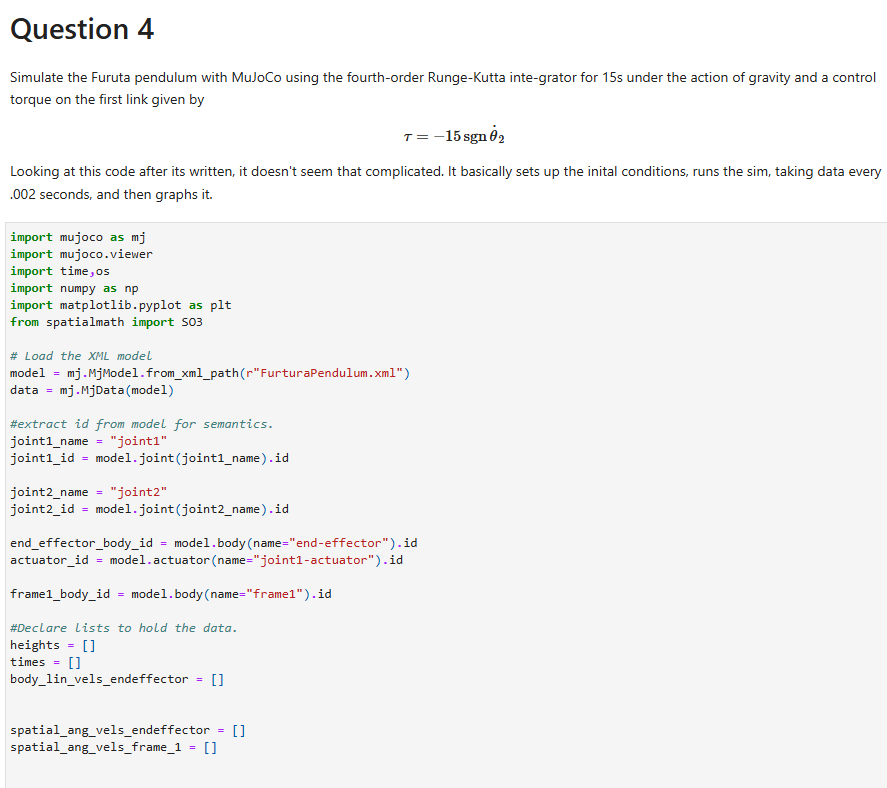Click the "end-effector" string in code
Viewport: 887px width, 788px height.
pyautogui.click(x=339, y=542)
